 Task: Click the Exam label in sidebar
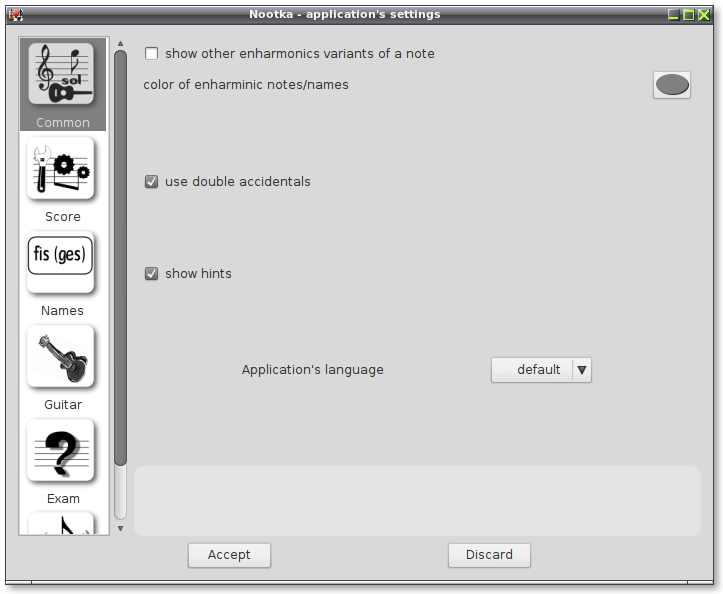pos(63,499)
